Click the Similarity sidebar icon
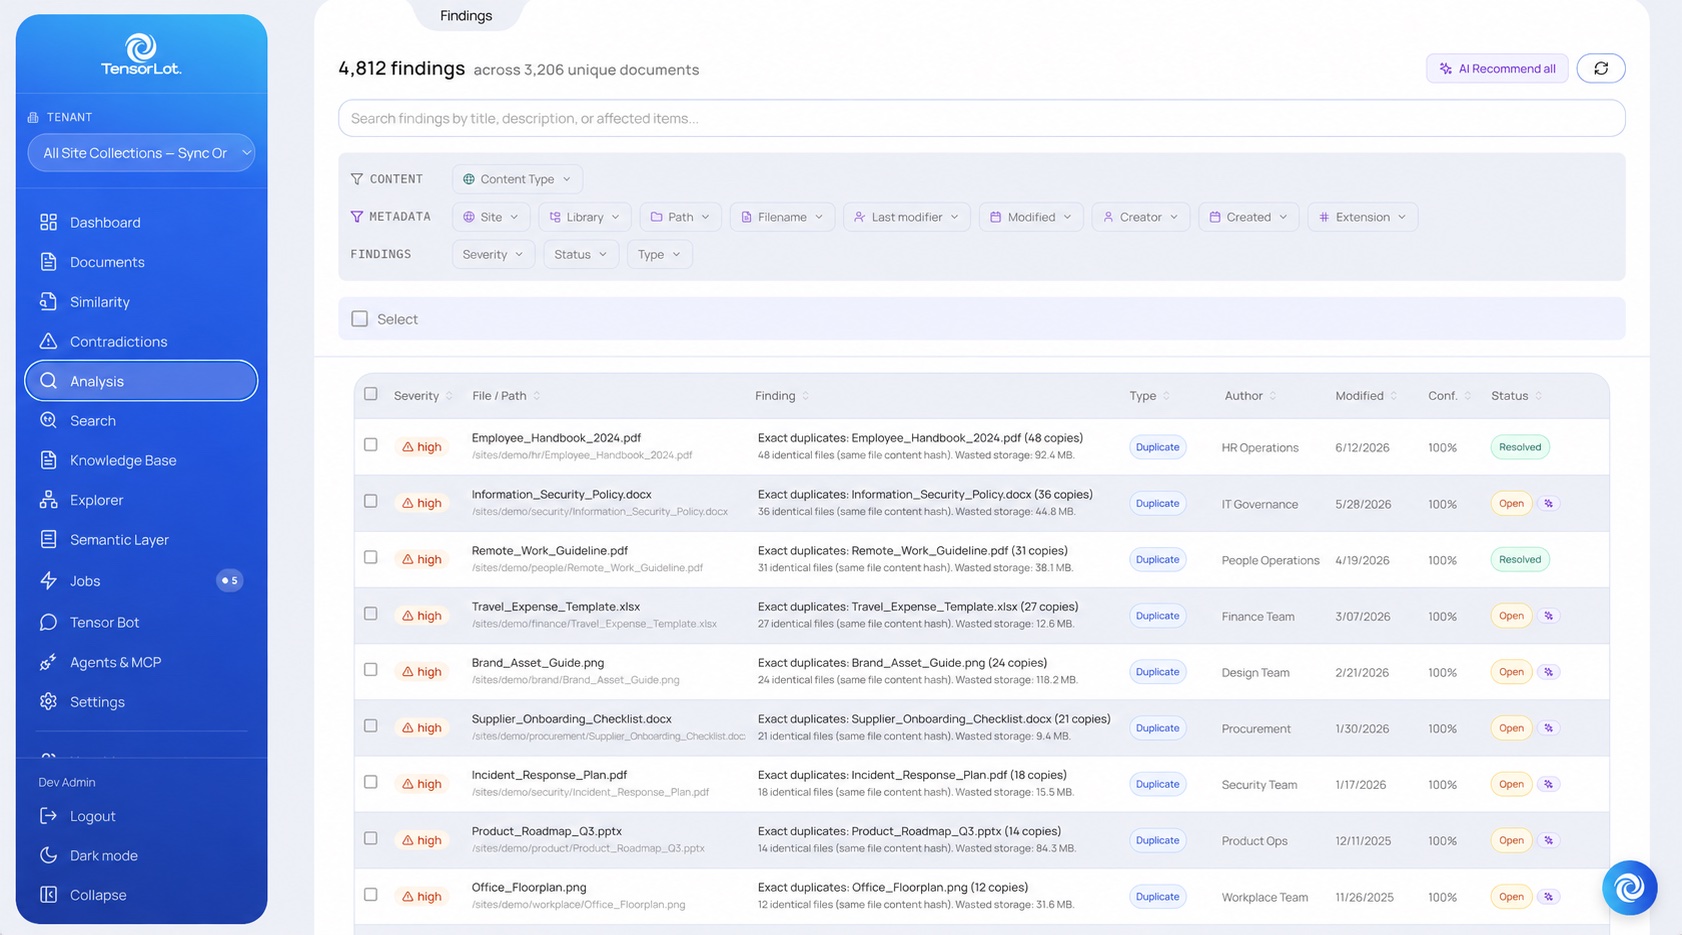 [x=48, y=301]
